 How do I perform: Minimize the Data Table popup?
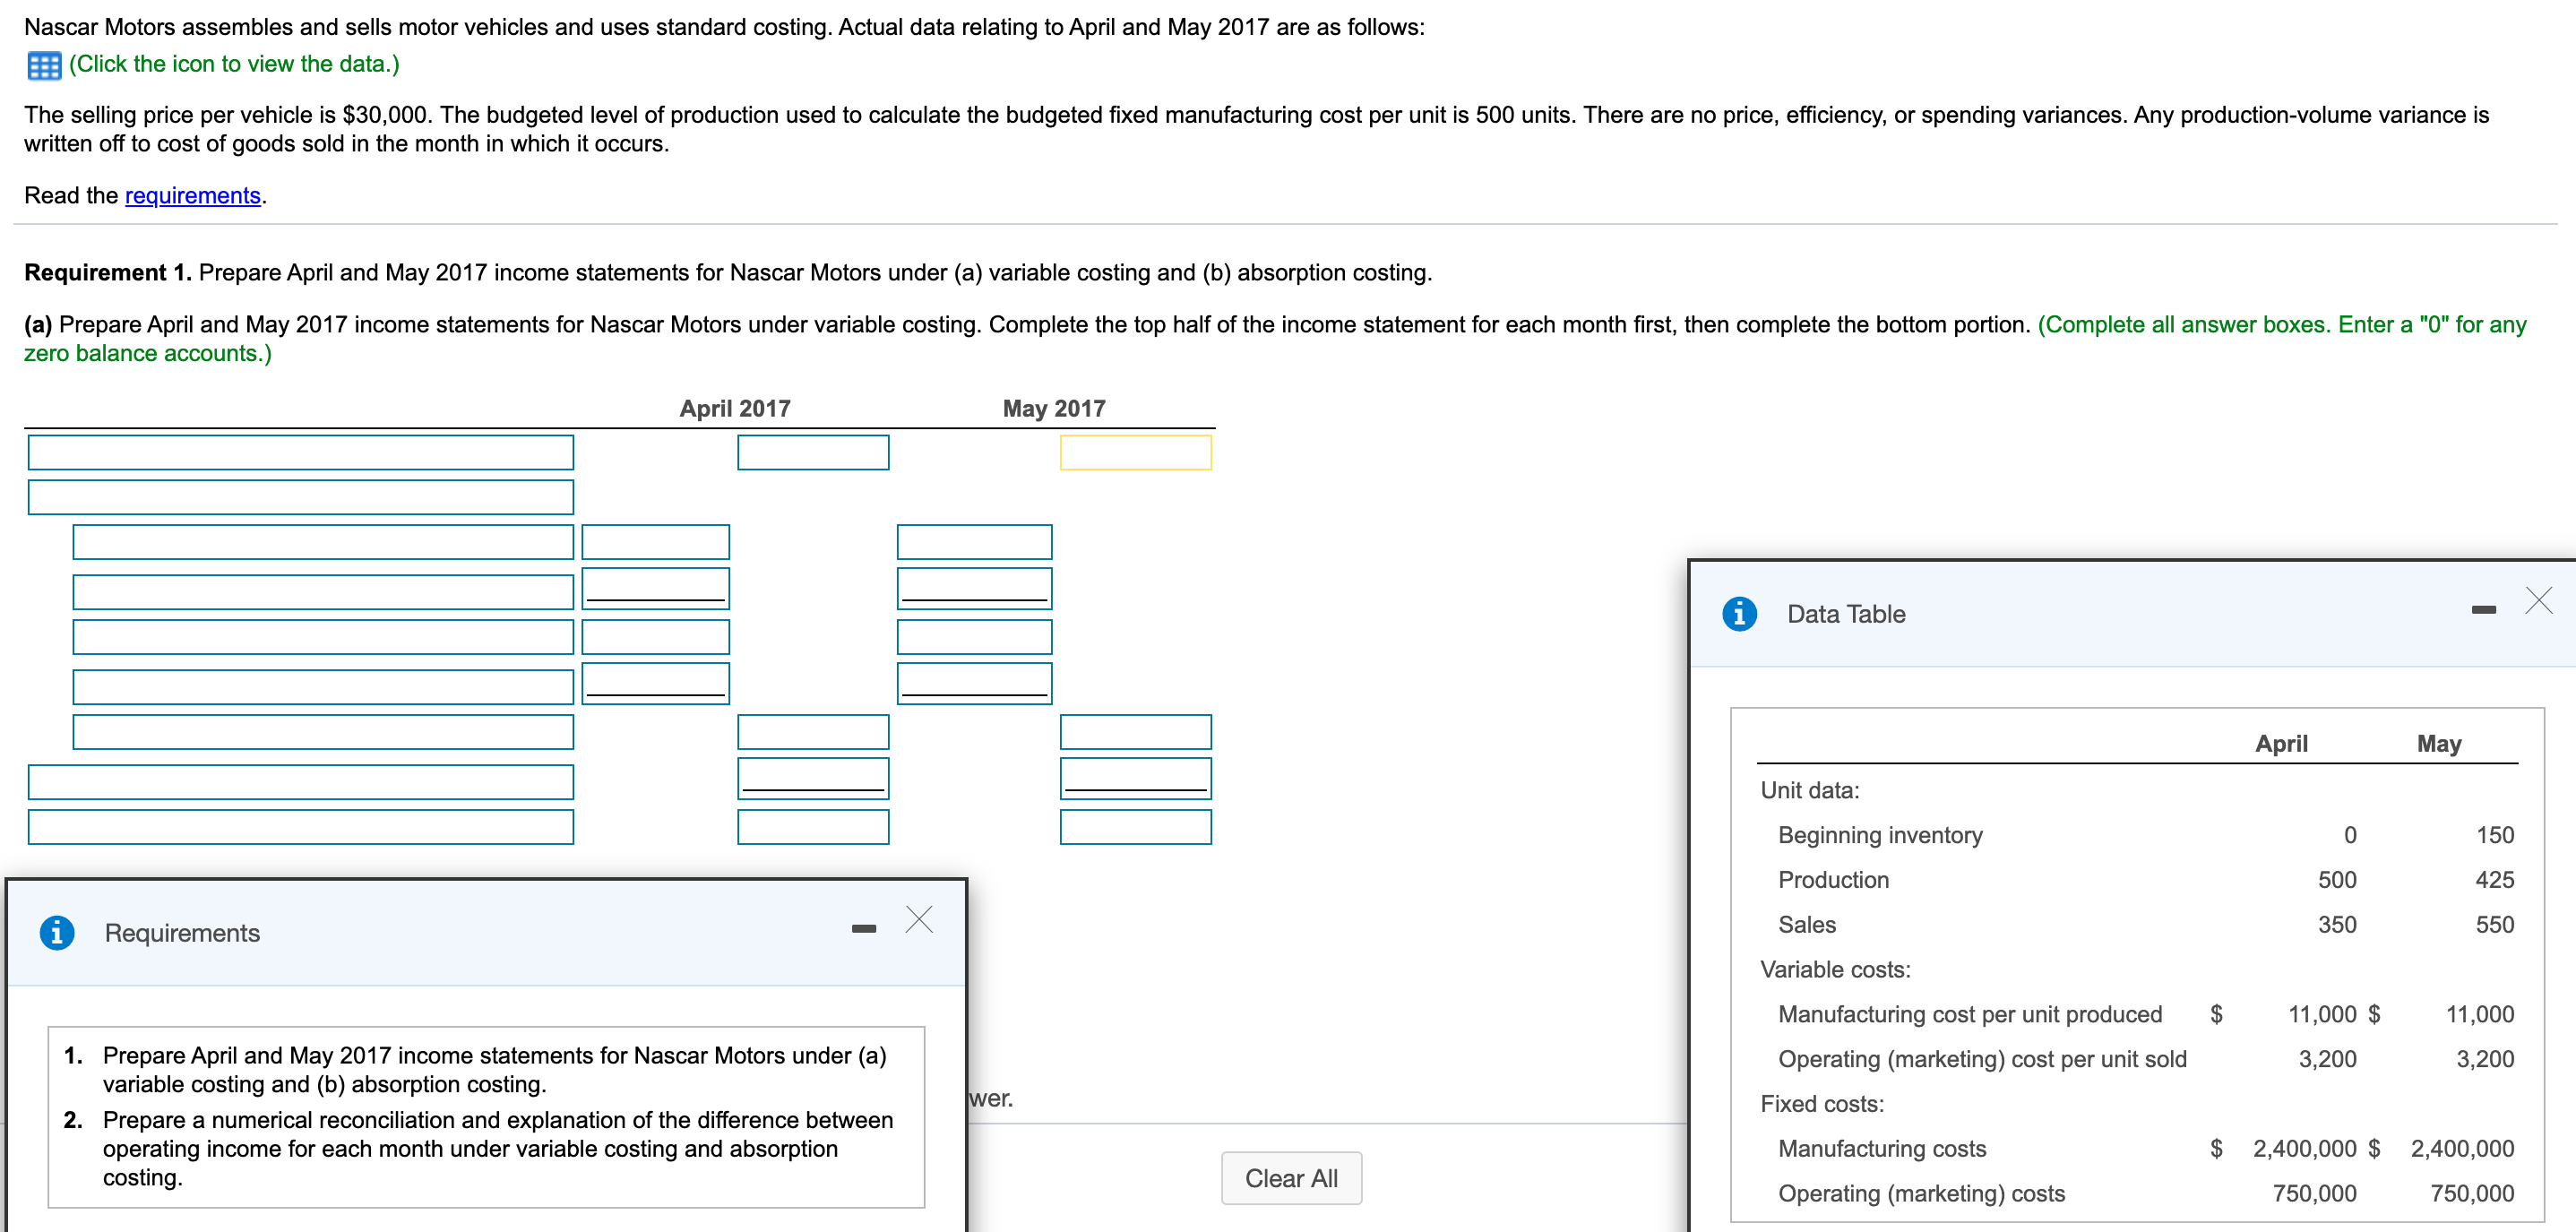pyautogui.click(x=2483, y=609)
